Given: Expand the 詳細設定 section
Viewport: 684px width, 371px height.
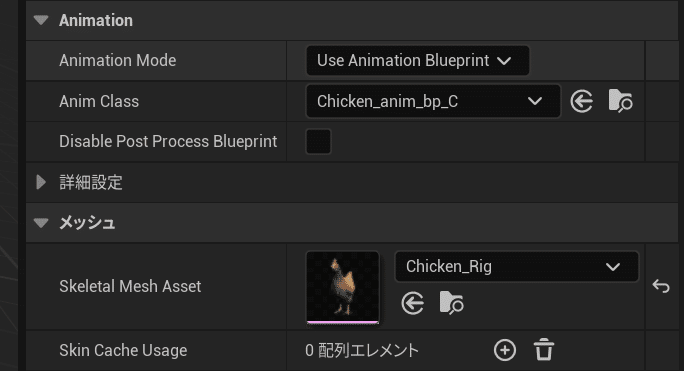Looking at the screenshot, I should click(x=41, y=182).
